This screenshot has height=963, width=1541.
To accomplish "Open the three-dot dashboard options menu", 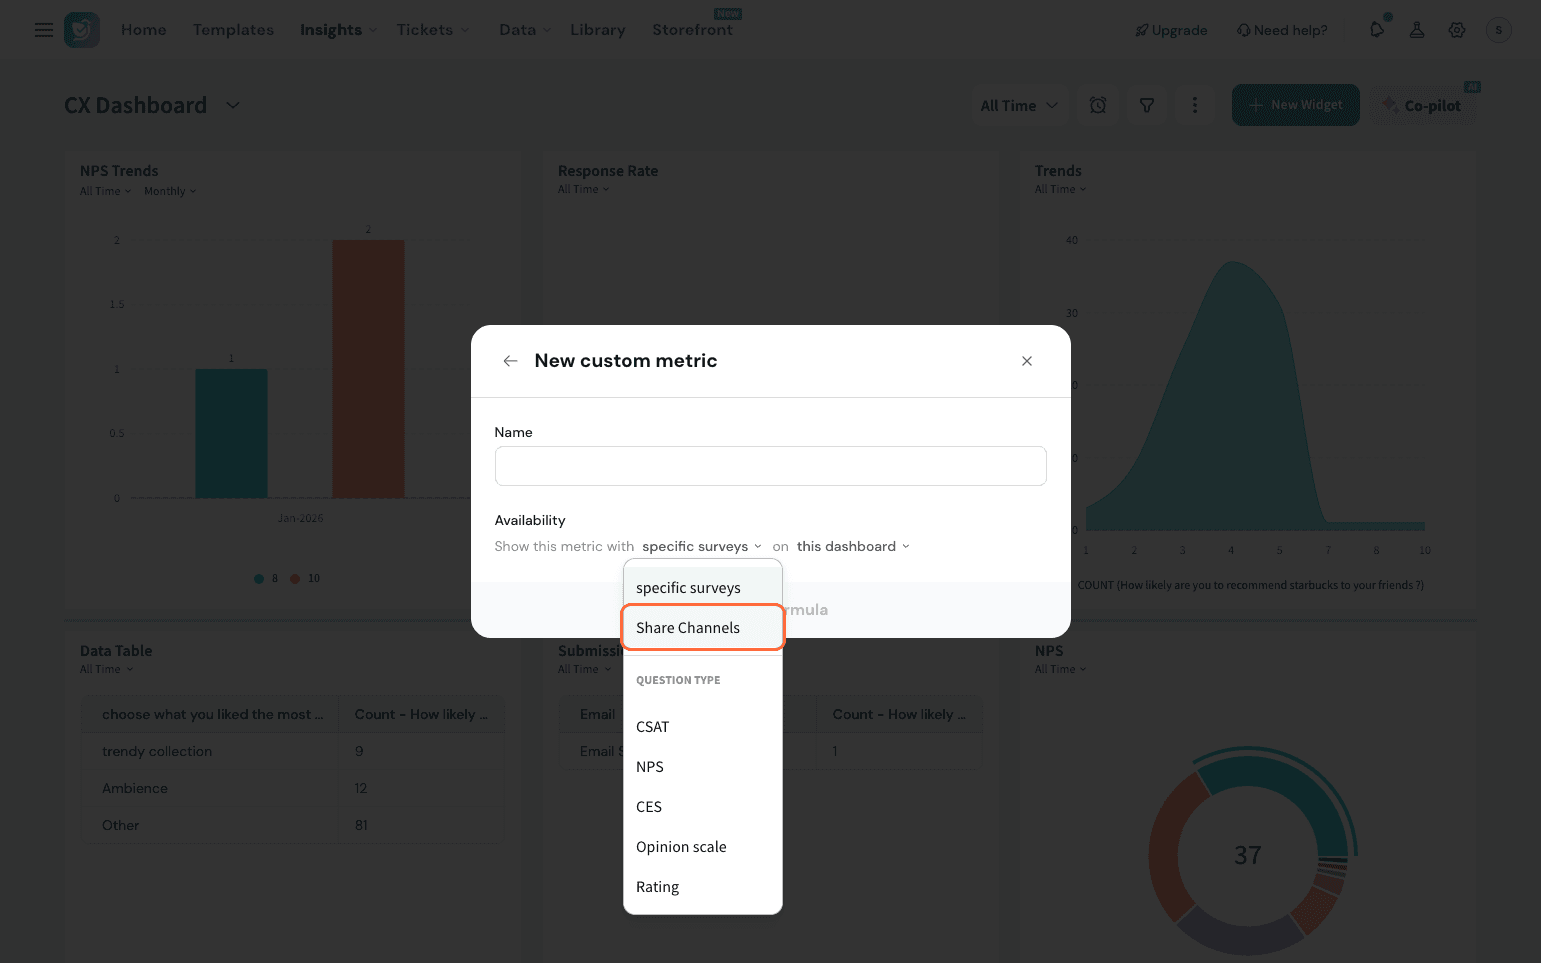I will click(x=1195, y=105).
